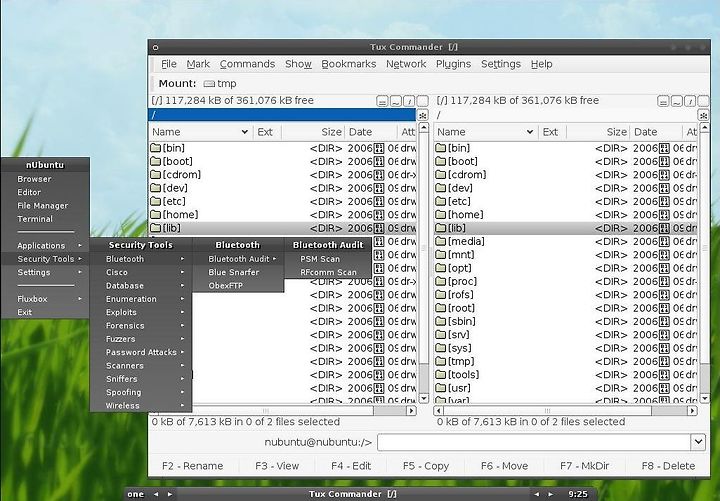Click the 9:25 clock in taskbar

point(578,494)
